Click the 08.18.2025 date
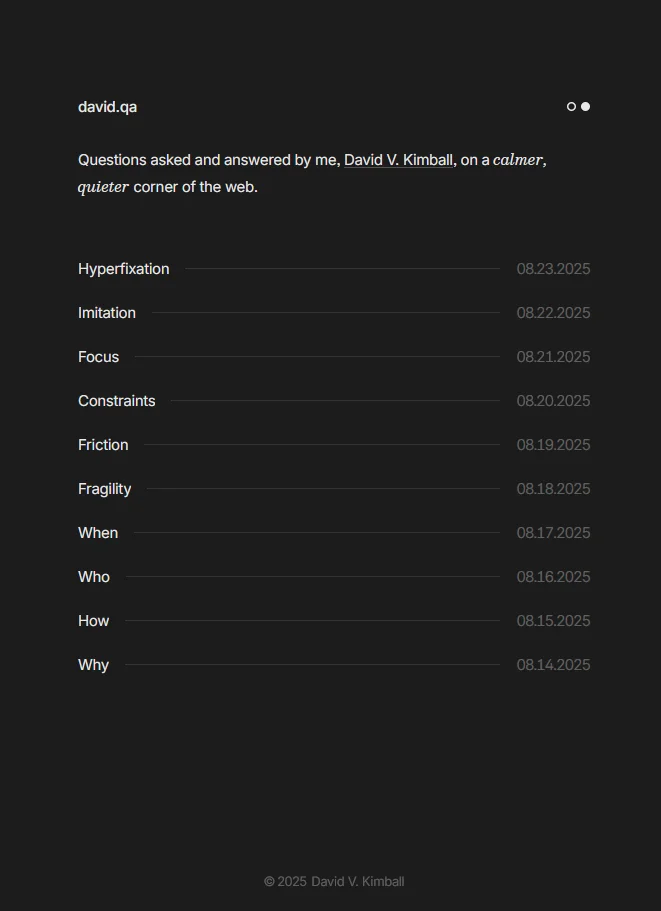Screen dimensions: 661x911 pos(553,489)
